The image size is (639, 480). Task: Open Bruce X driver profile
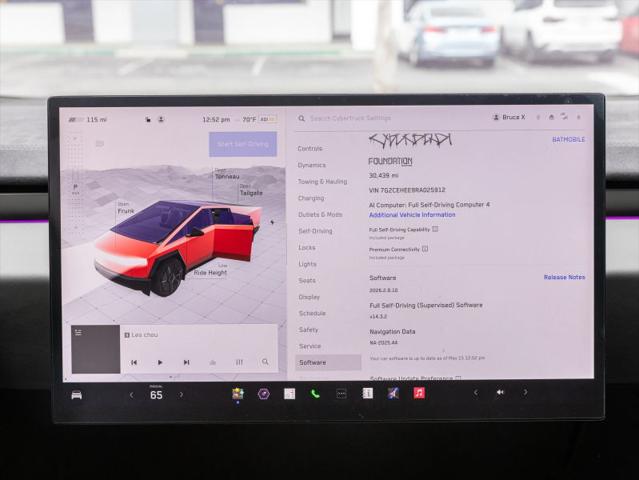coord(509,117)
